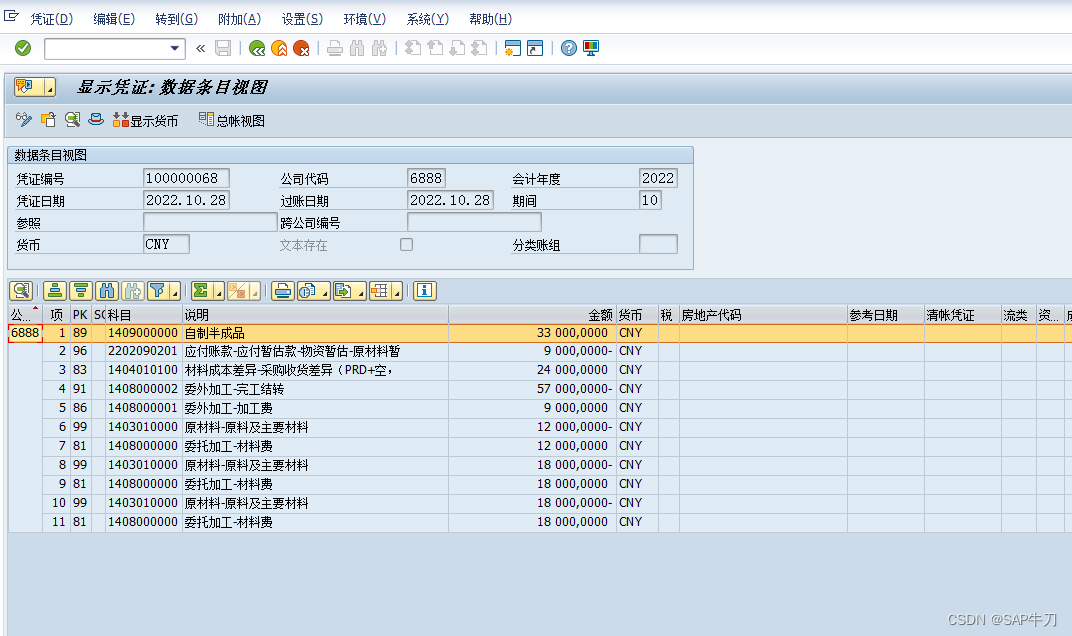Click account 1404010100 in row 3
Image resolution: width=1072 pixels, height=636 pixels.
[143, 370]
